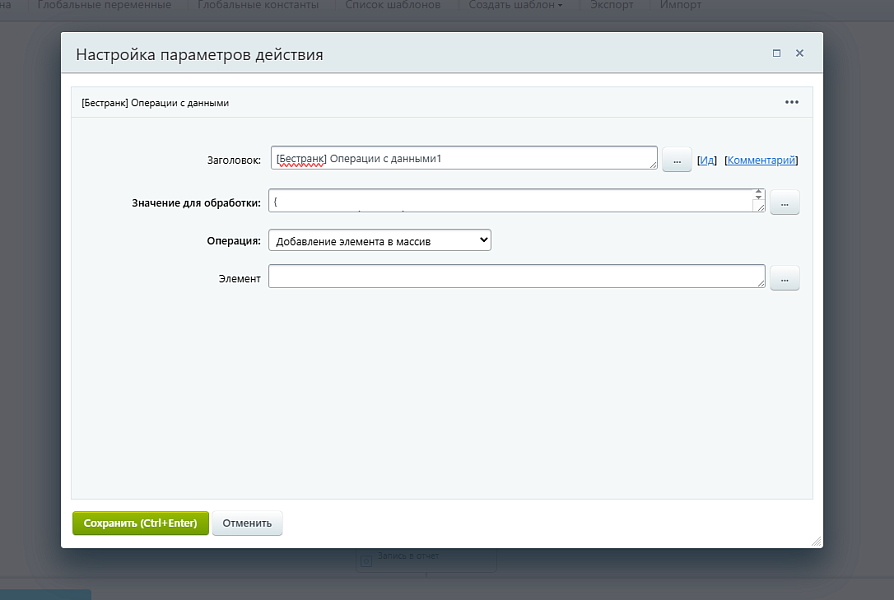Open the three-dots menu in the activity header

(x=791, y=102)
